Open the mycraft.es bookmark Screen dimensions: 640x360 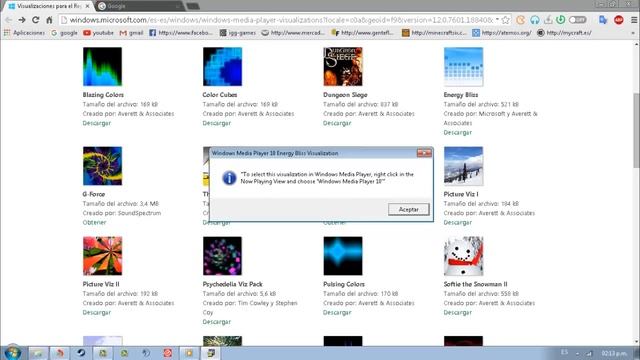pyautogui.click(x=564, y=33)
